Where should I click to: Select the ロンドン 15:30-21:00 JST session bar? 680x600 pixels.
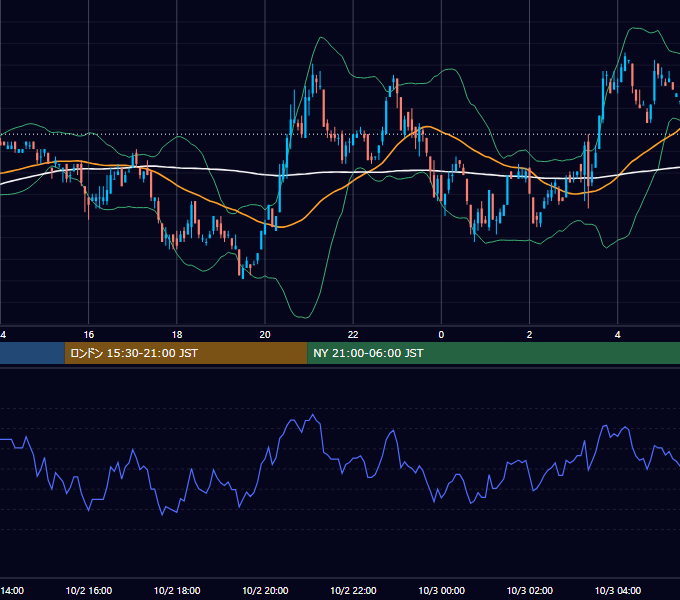click(186, 353)
